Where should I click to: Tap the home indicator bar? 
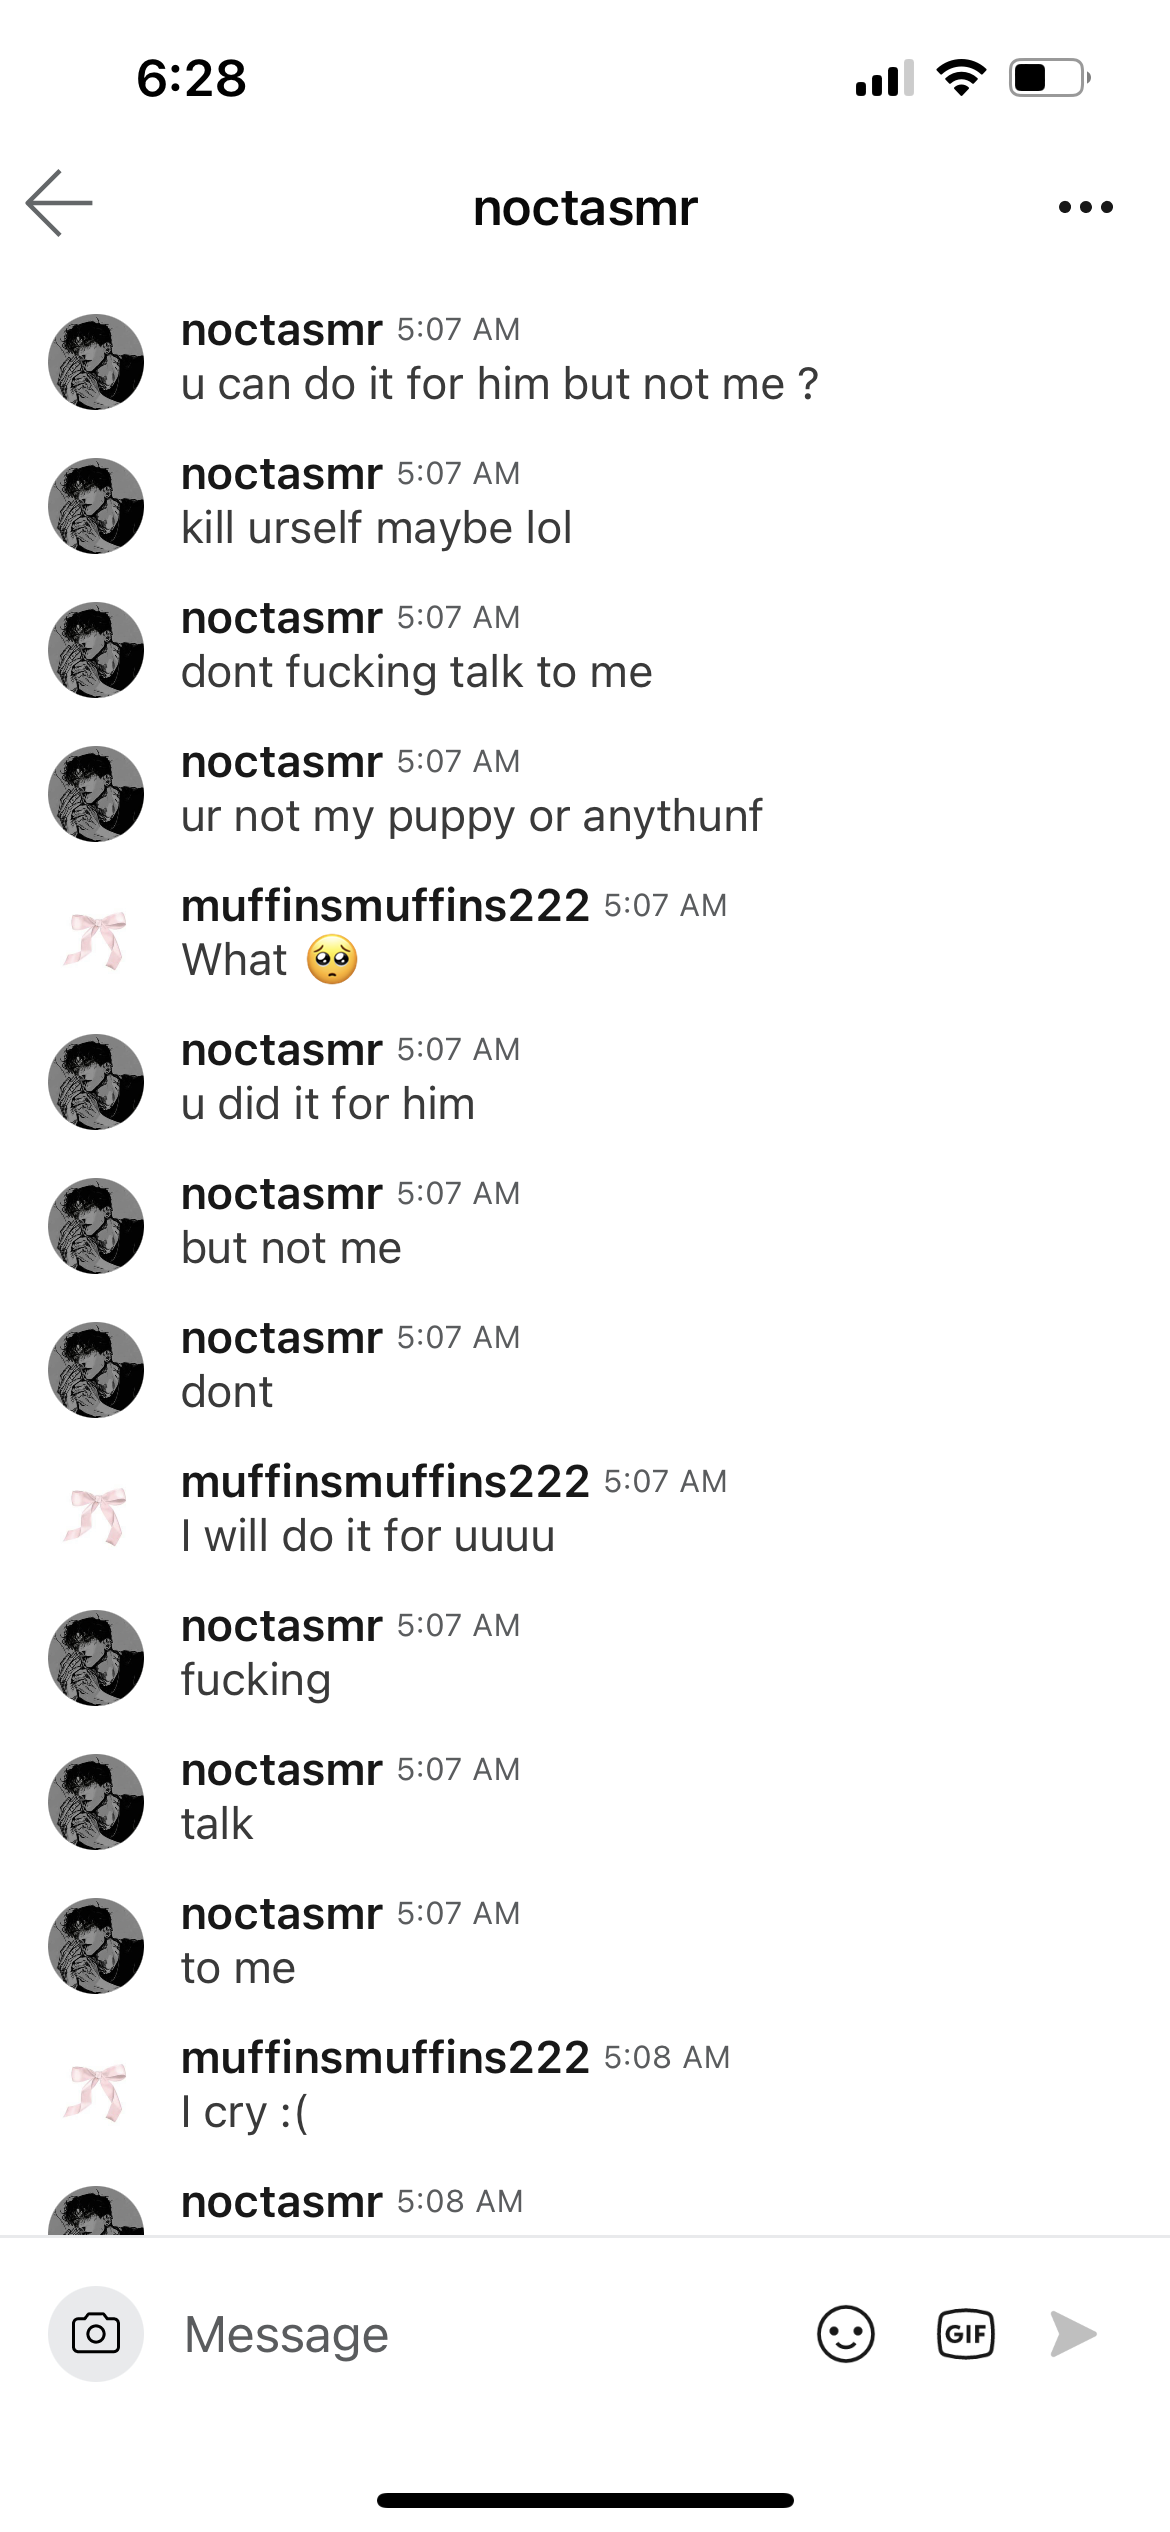click(x=585, y=2500)
